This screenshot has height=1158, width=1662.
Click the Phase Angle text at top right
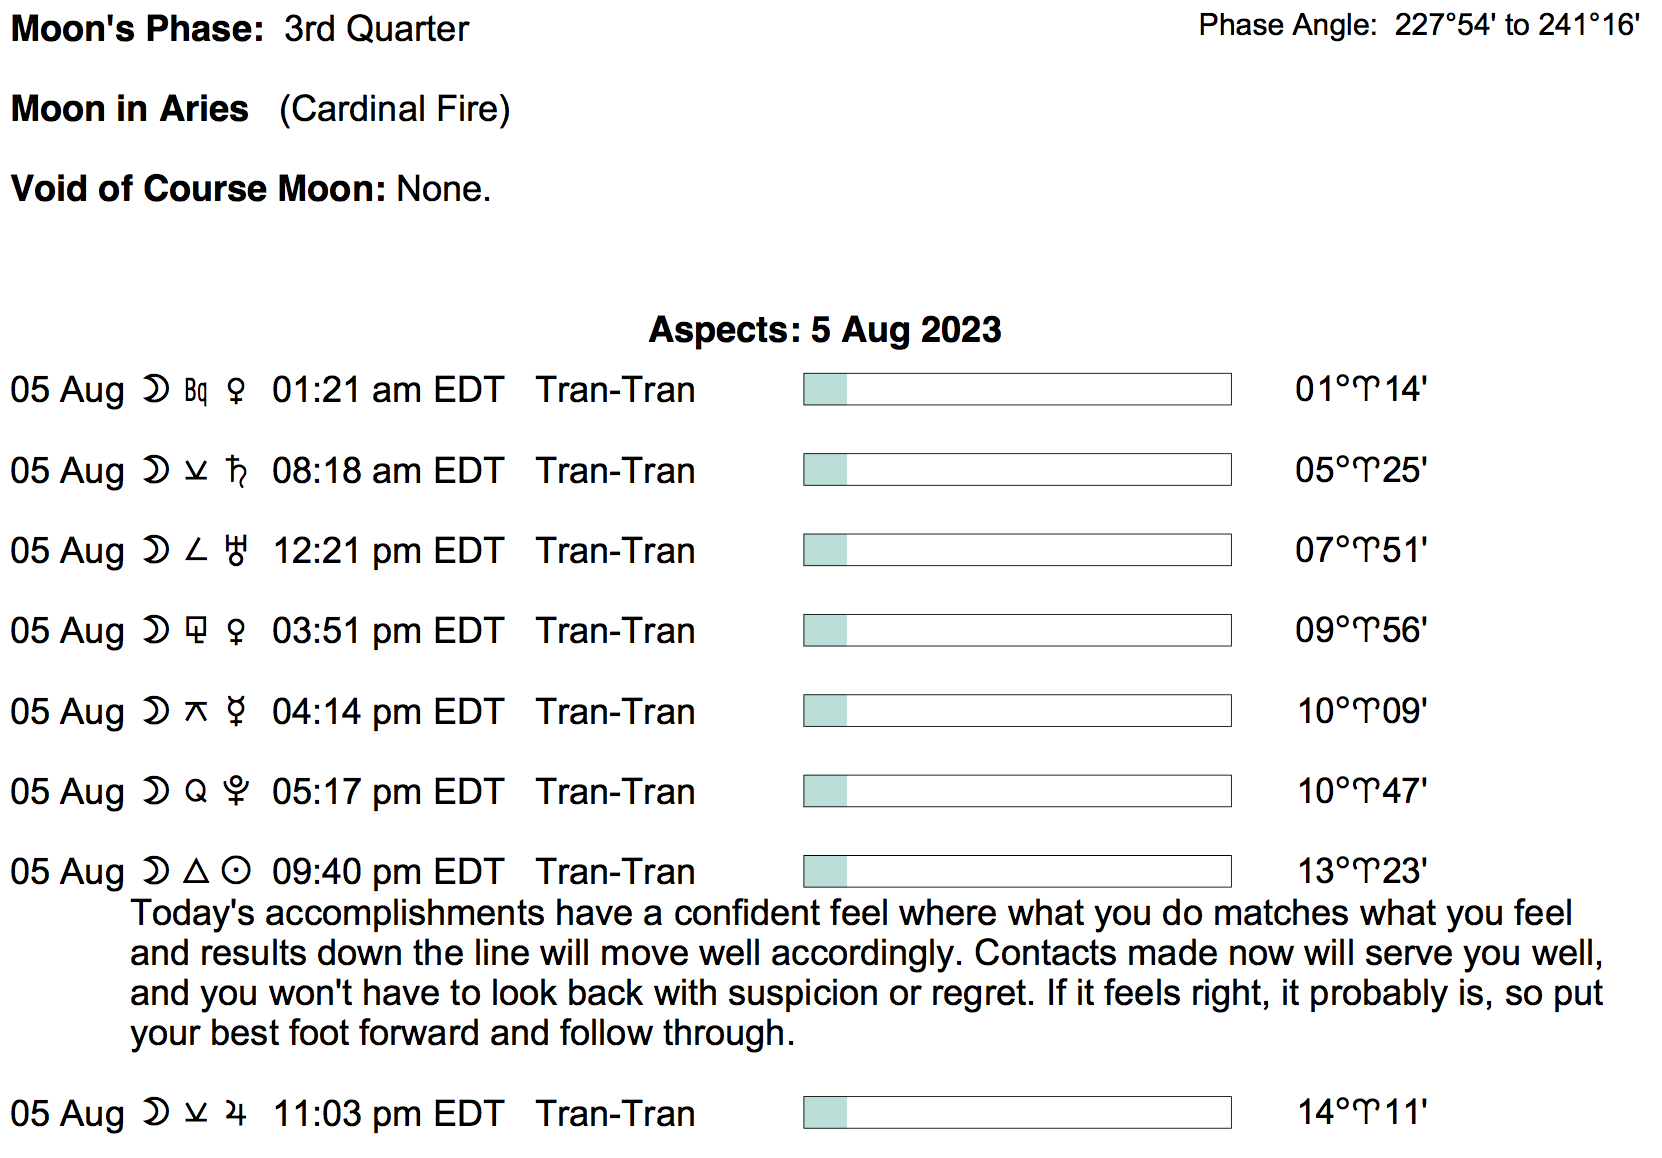point(1418,25)
